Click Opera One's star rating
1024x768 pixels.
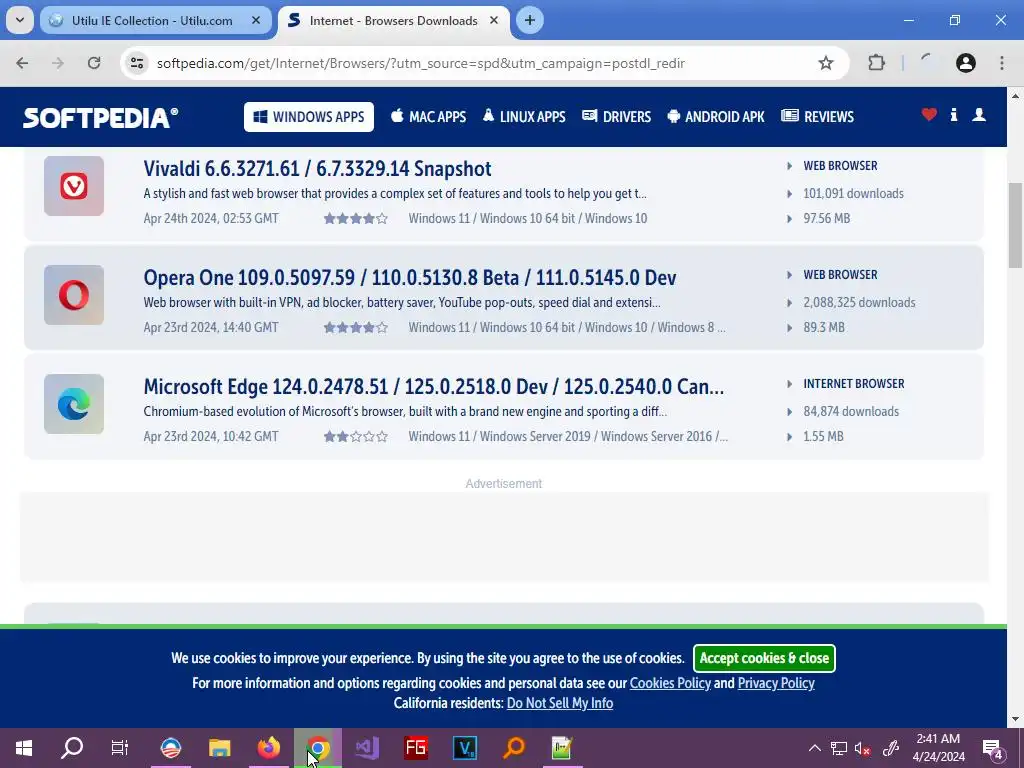tap(355, 328)
